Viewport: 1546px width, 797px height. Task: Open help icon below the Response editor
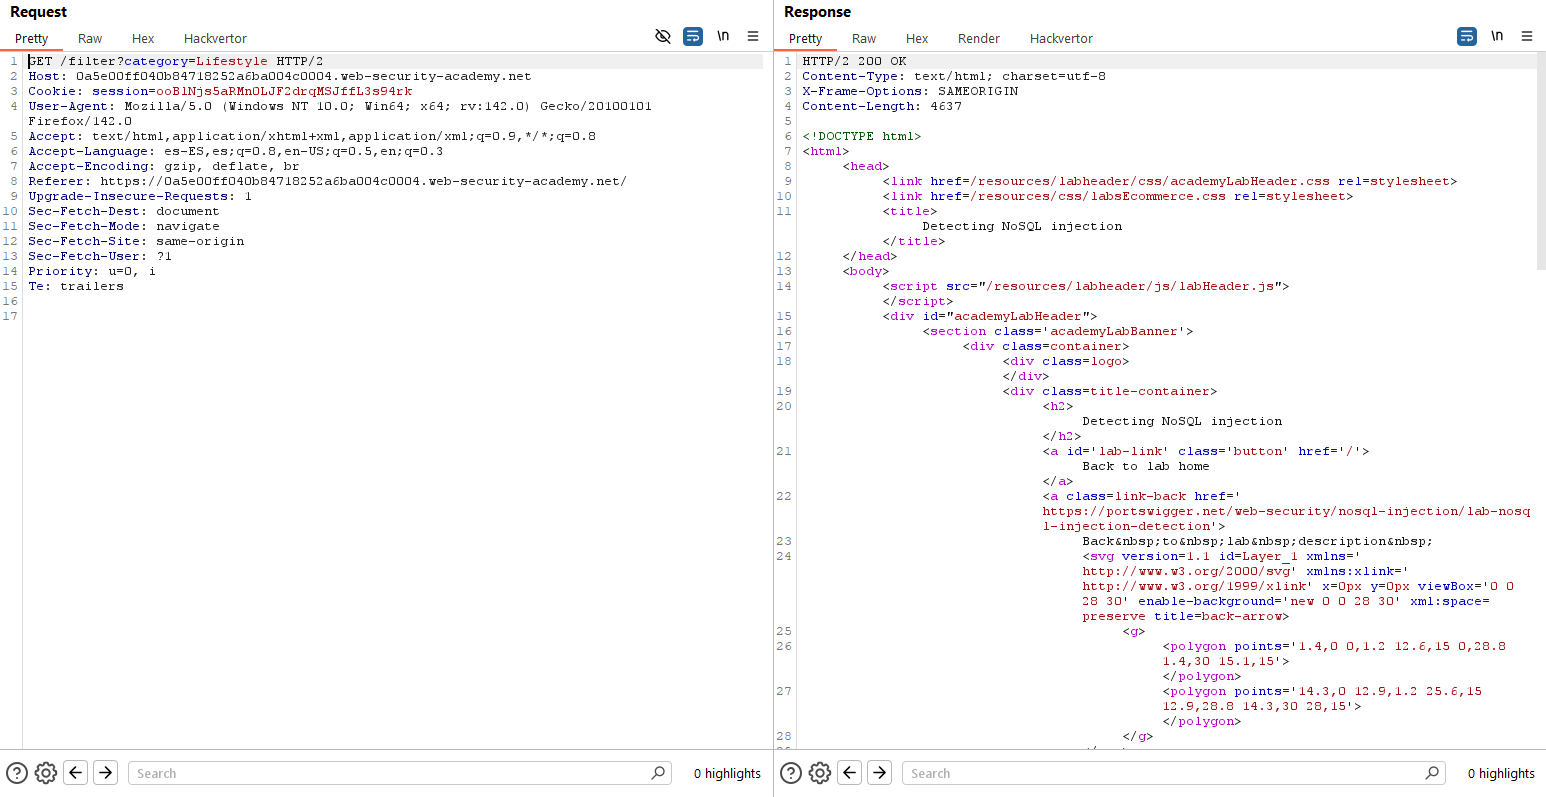click(791, 773)
